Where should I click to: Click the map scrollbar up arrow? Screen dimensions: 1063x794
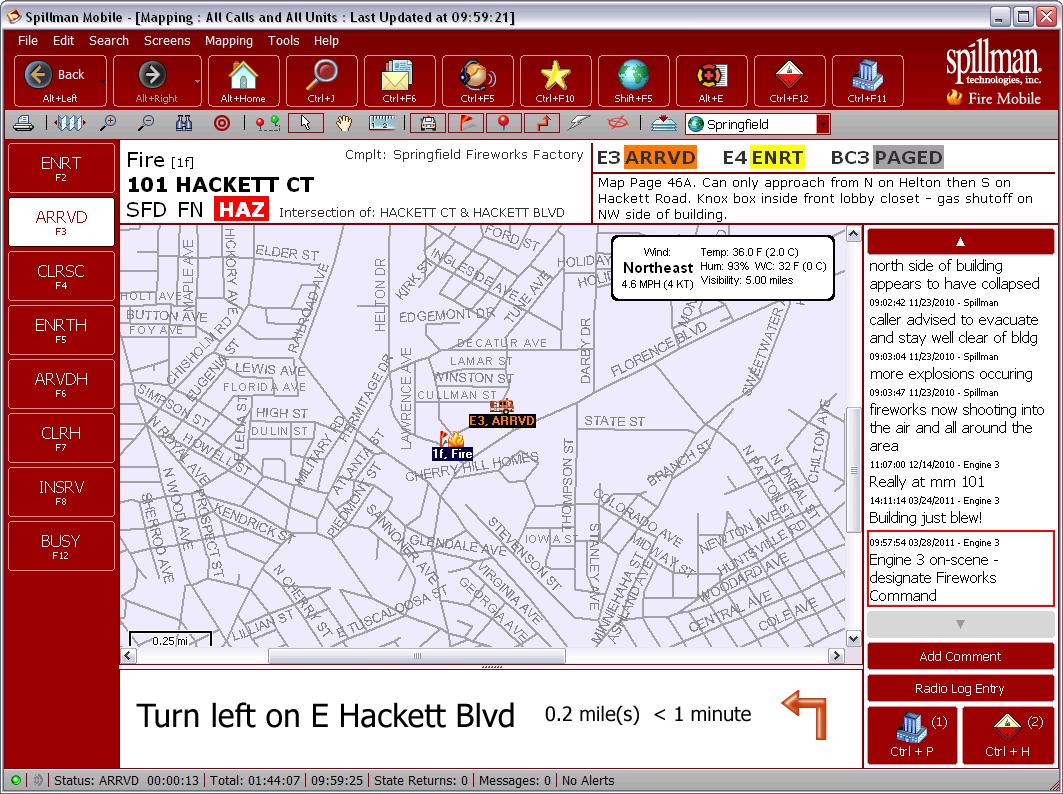coord(854,235)
